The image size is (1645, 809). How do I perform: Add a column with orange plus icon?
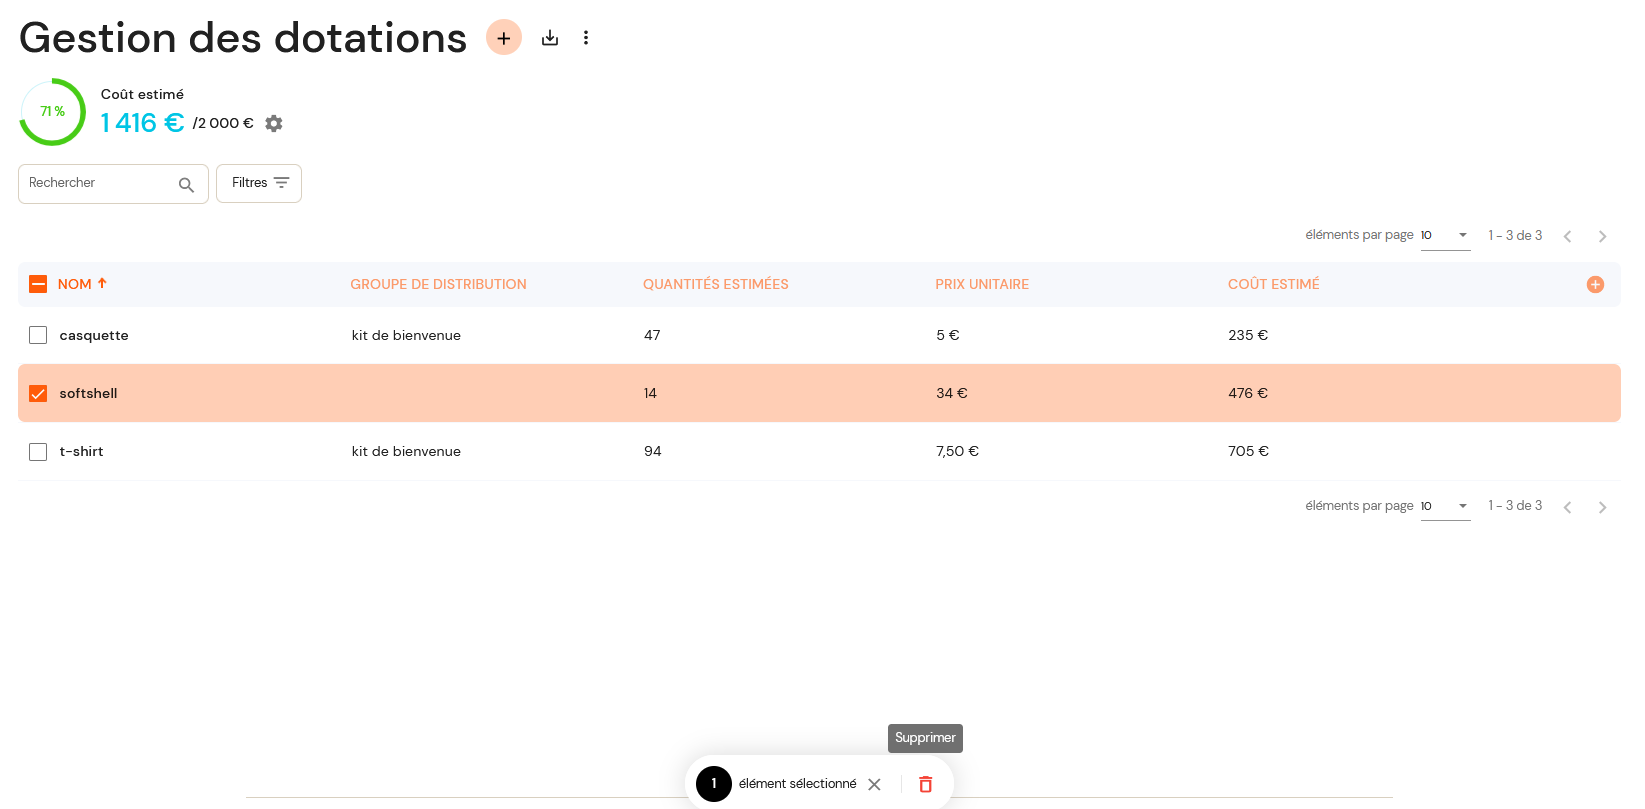pyautogui.click(x=1595, y=285)
